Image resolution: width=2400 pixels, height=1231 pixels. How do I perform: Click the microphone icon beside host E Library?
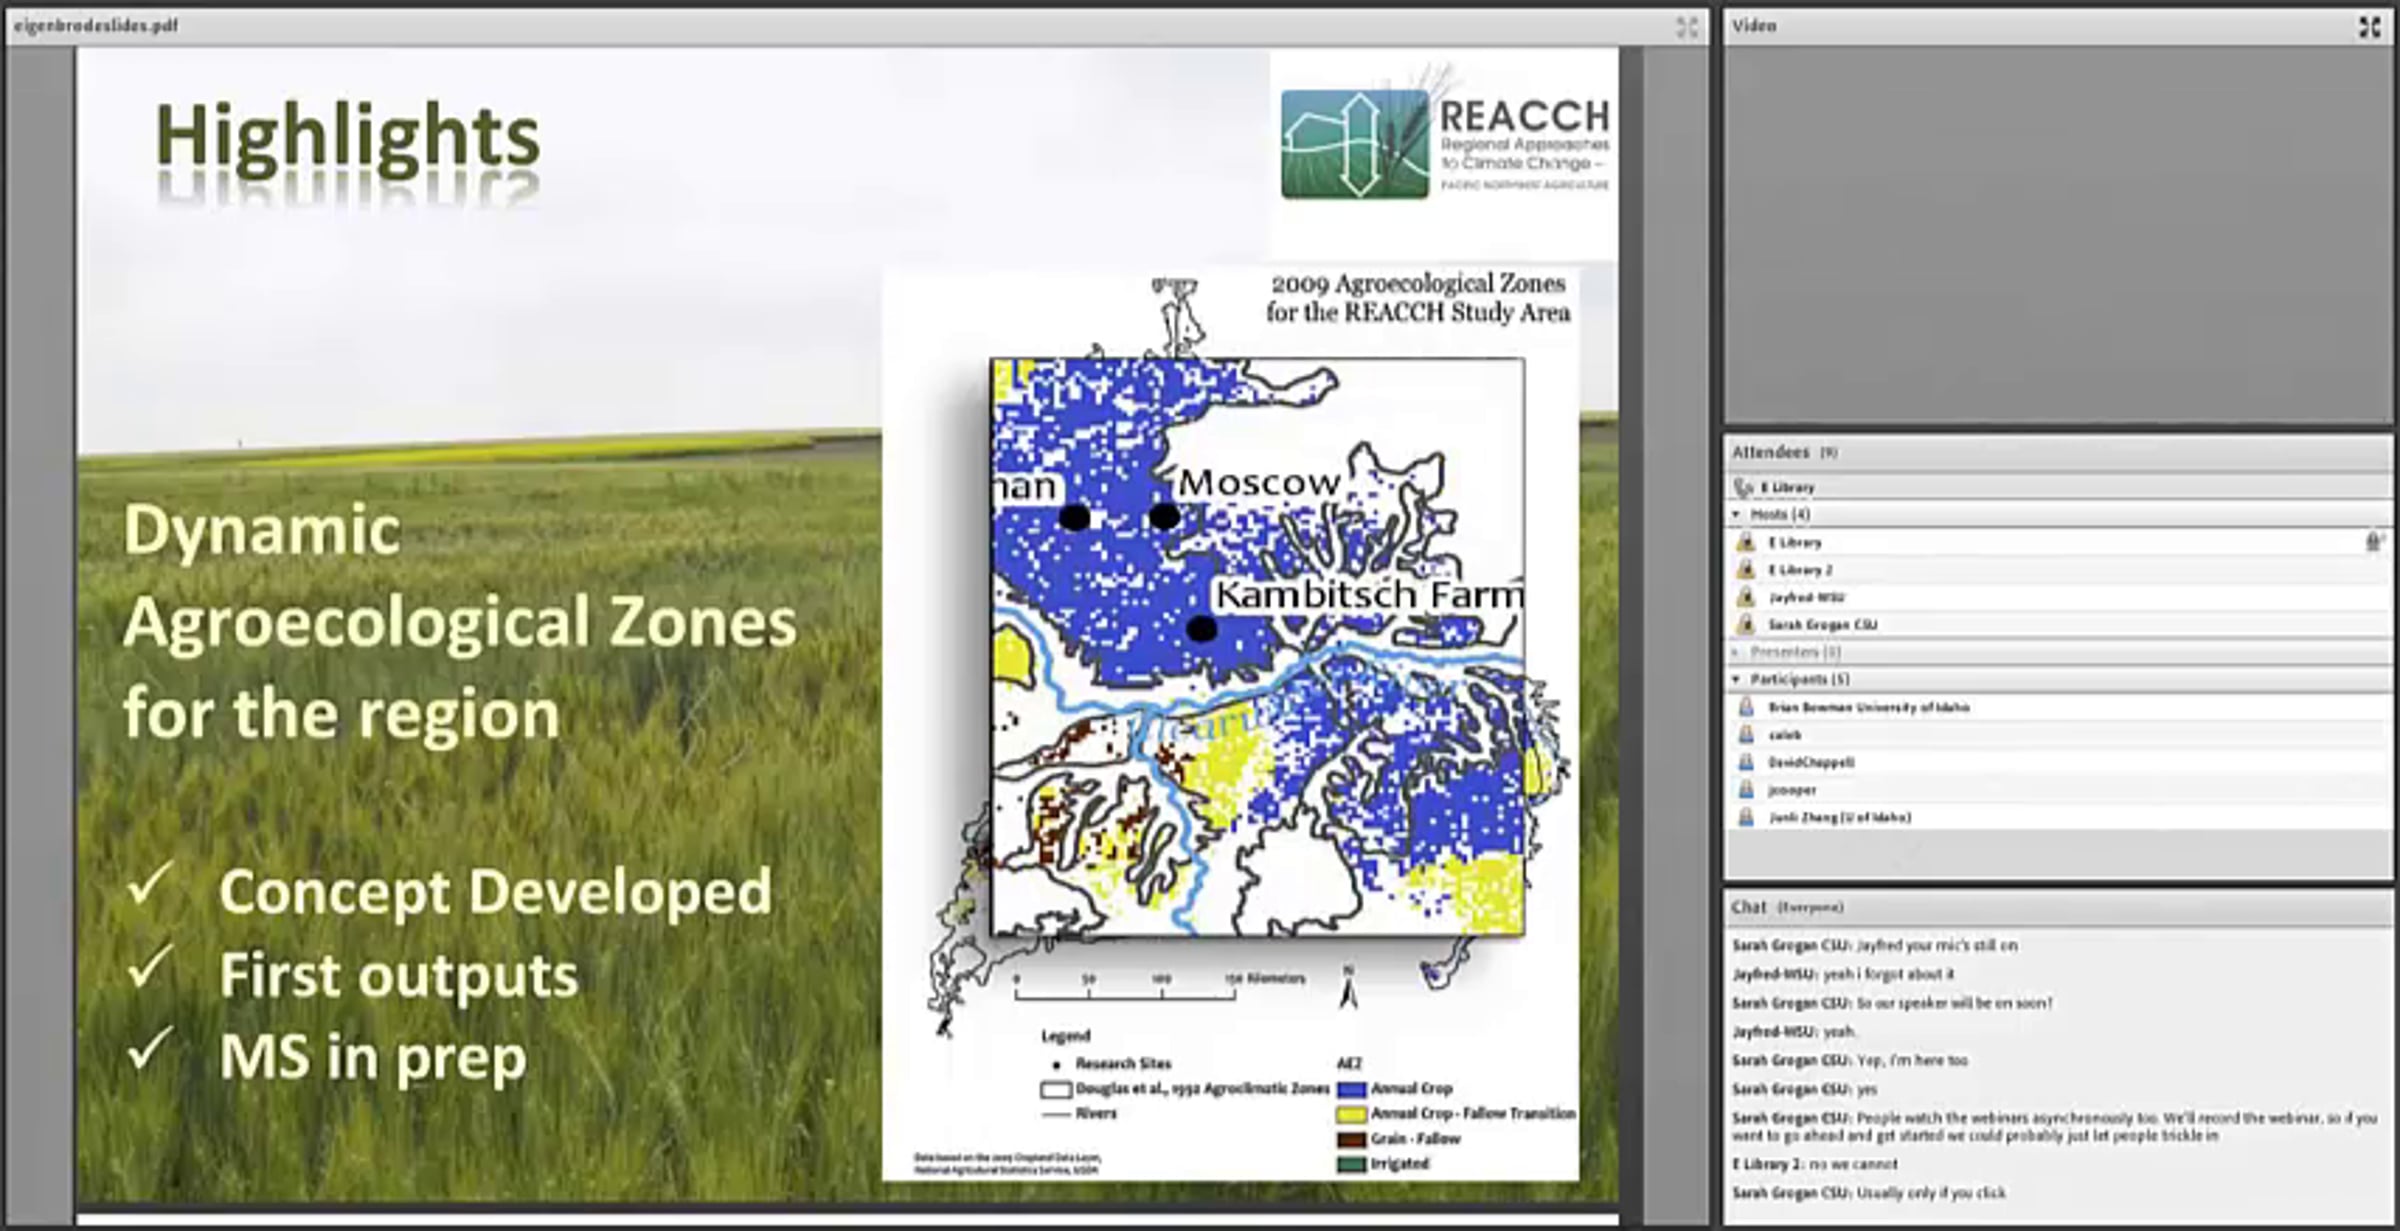pyautogui.click(x=2373, y=542)
